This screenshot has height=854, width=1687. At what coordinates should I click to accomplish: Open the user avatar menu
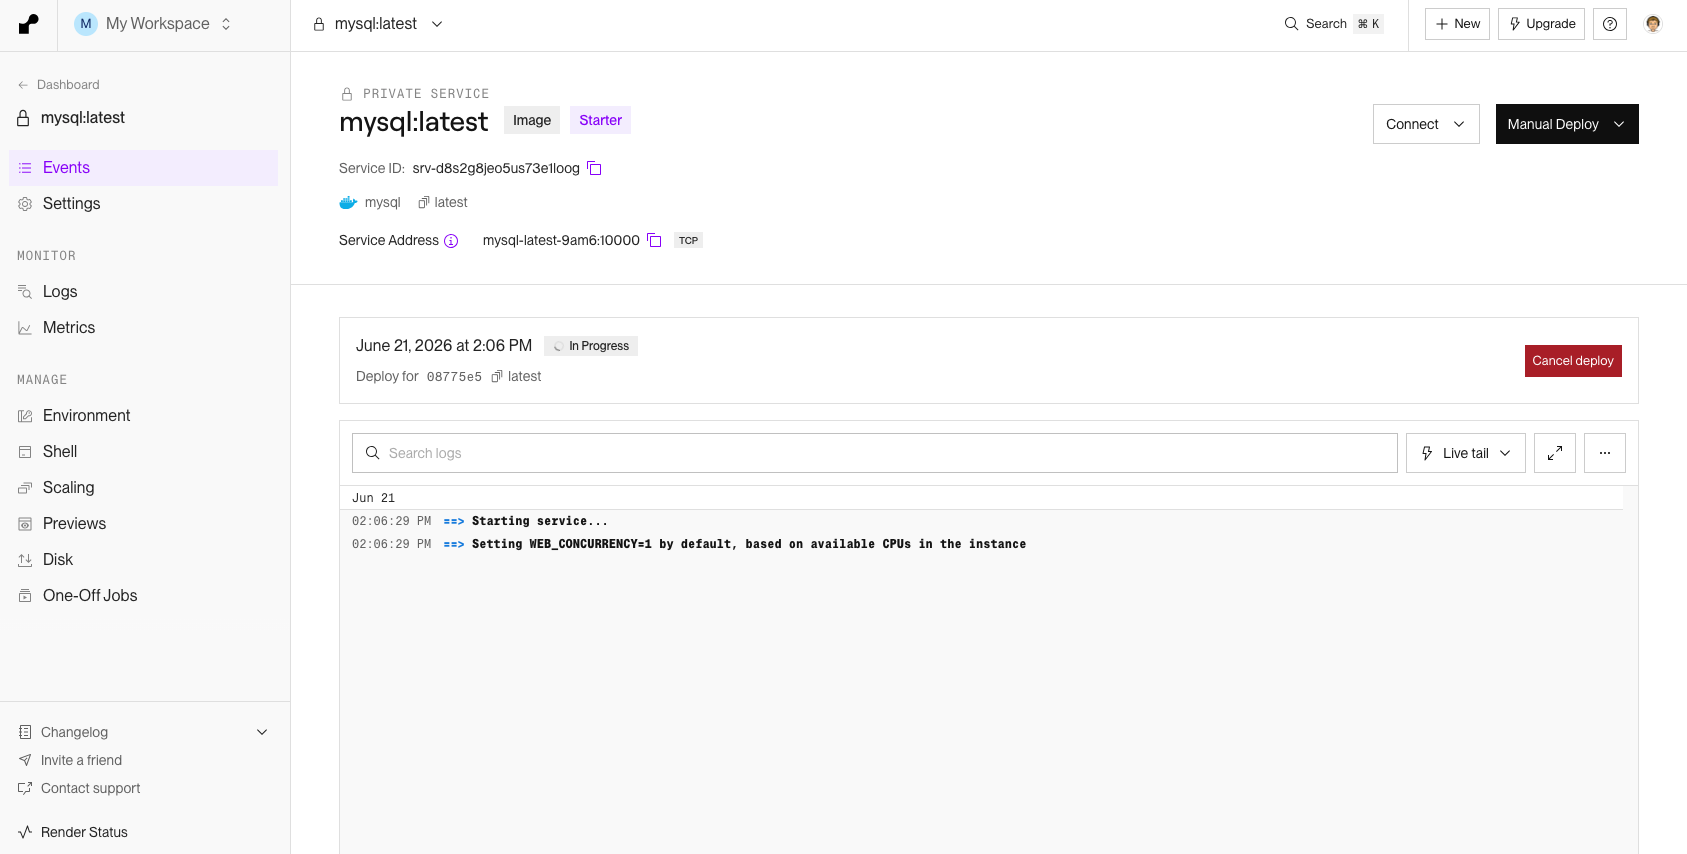1653,24
